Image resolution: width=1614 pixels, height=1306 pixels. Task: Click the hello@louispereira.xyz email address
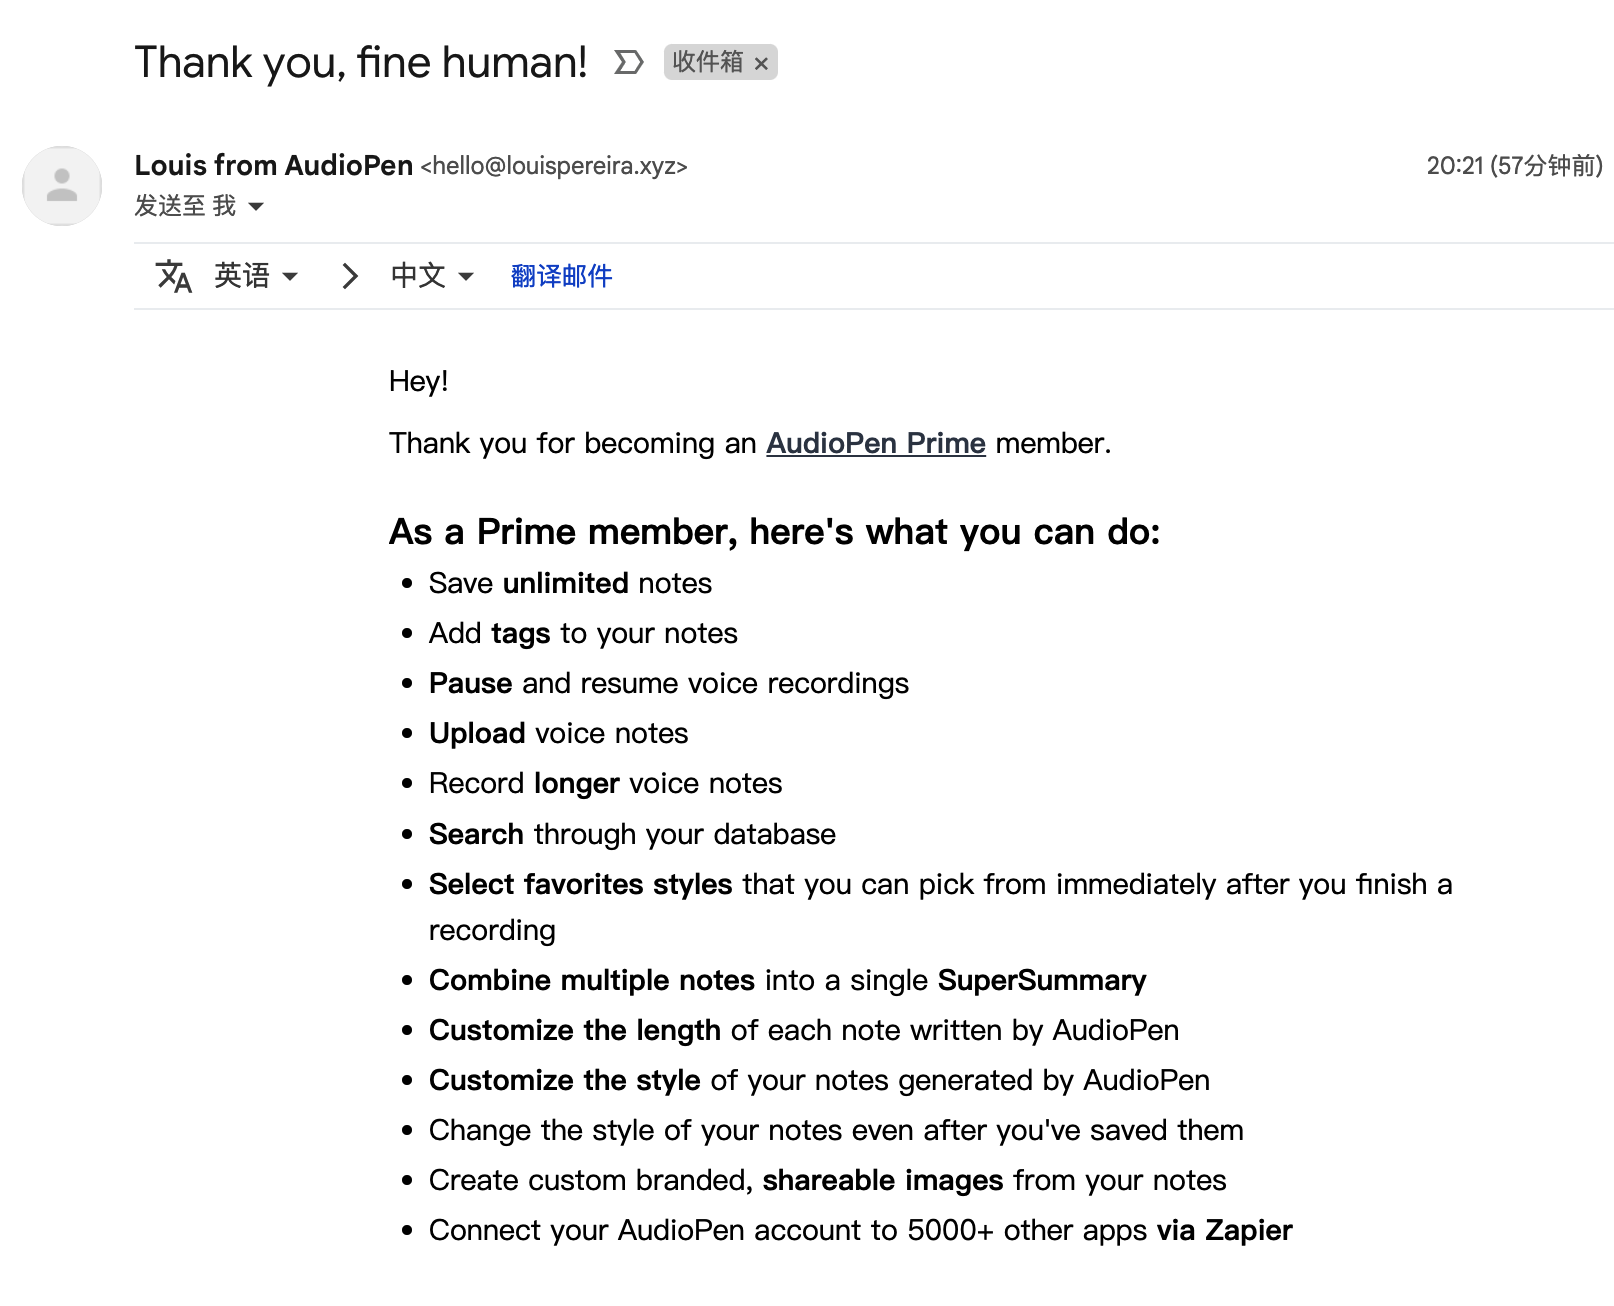coord(554,166)
